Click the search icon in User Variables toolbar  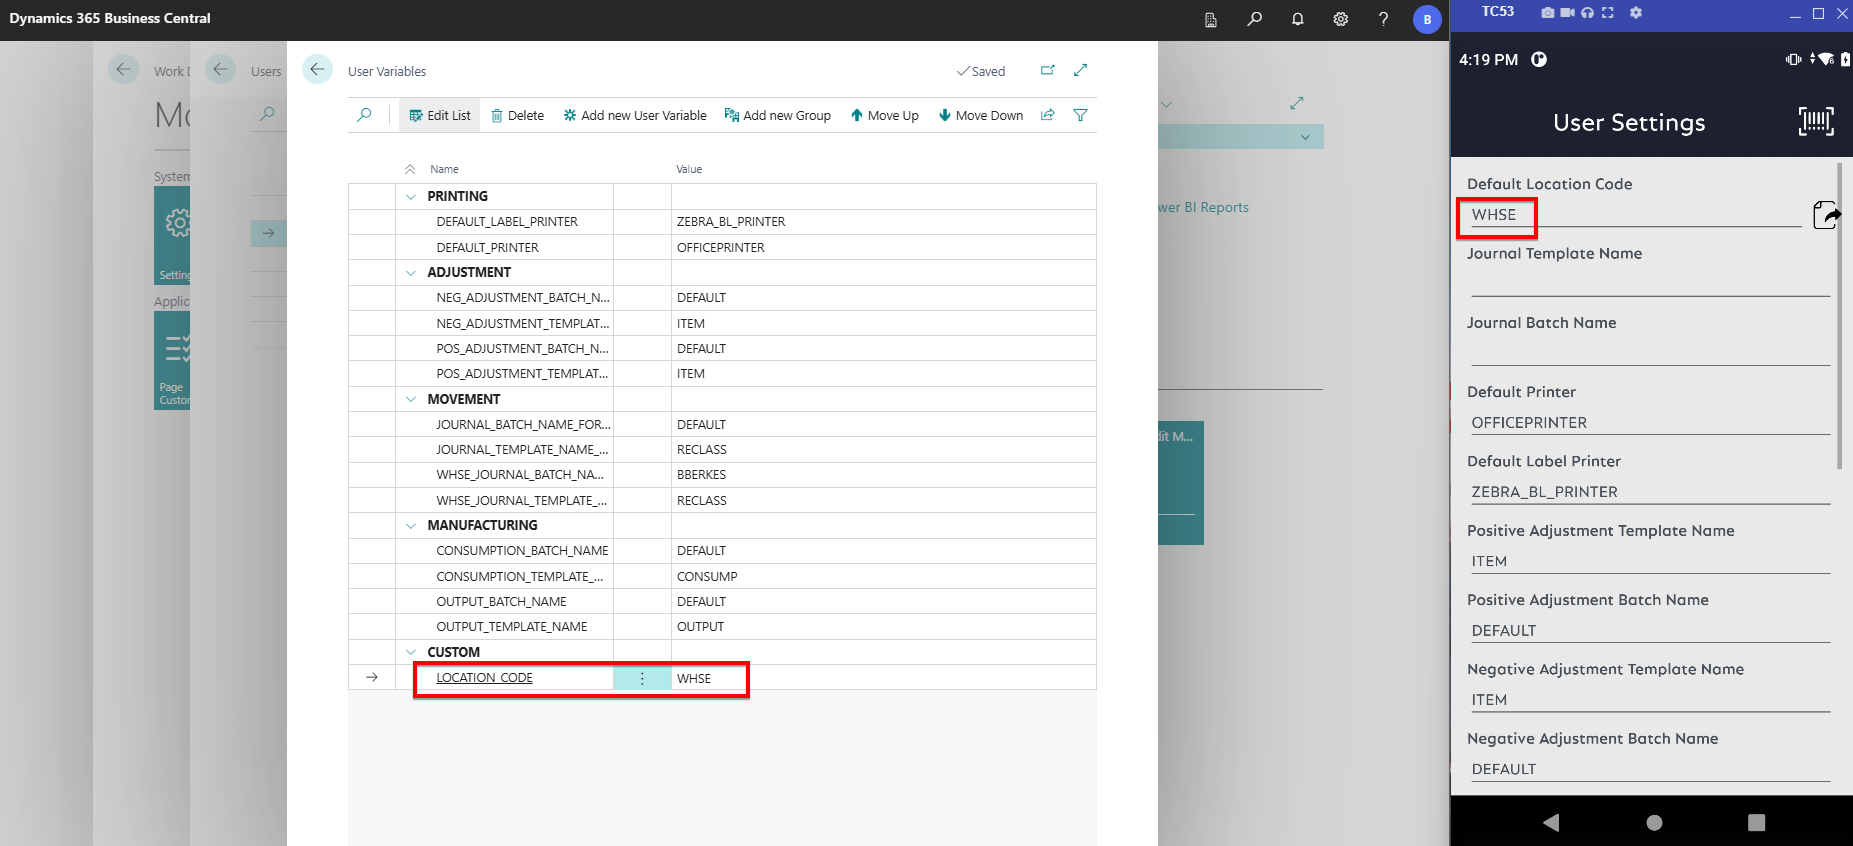364,115
